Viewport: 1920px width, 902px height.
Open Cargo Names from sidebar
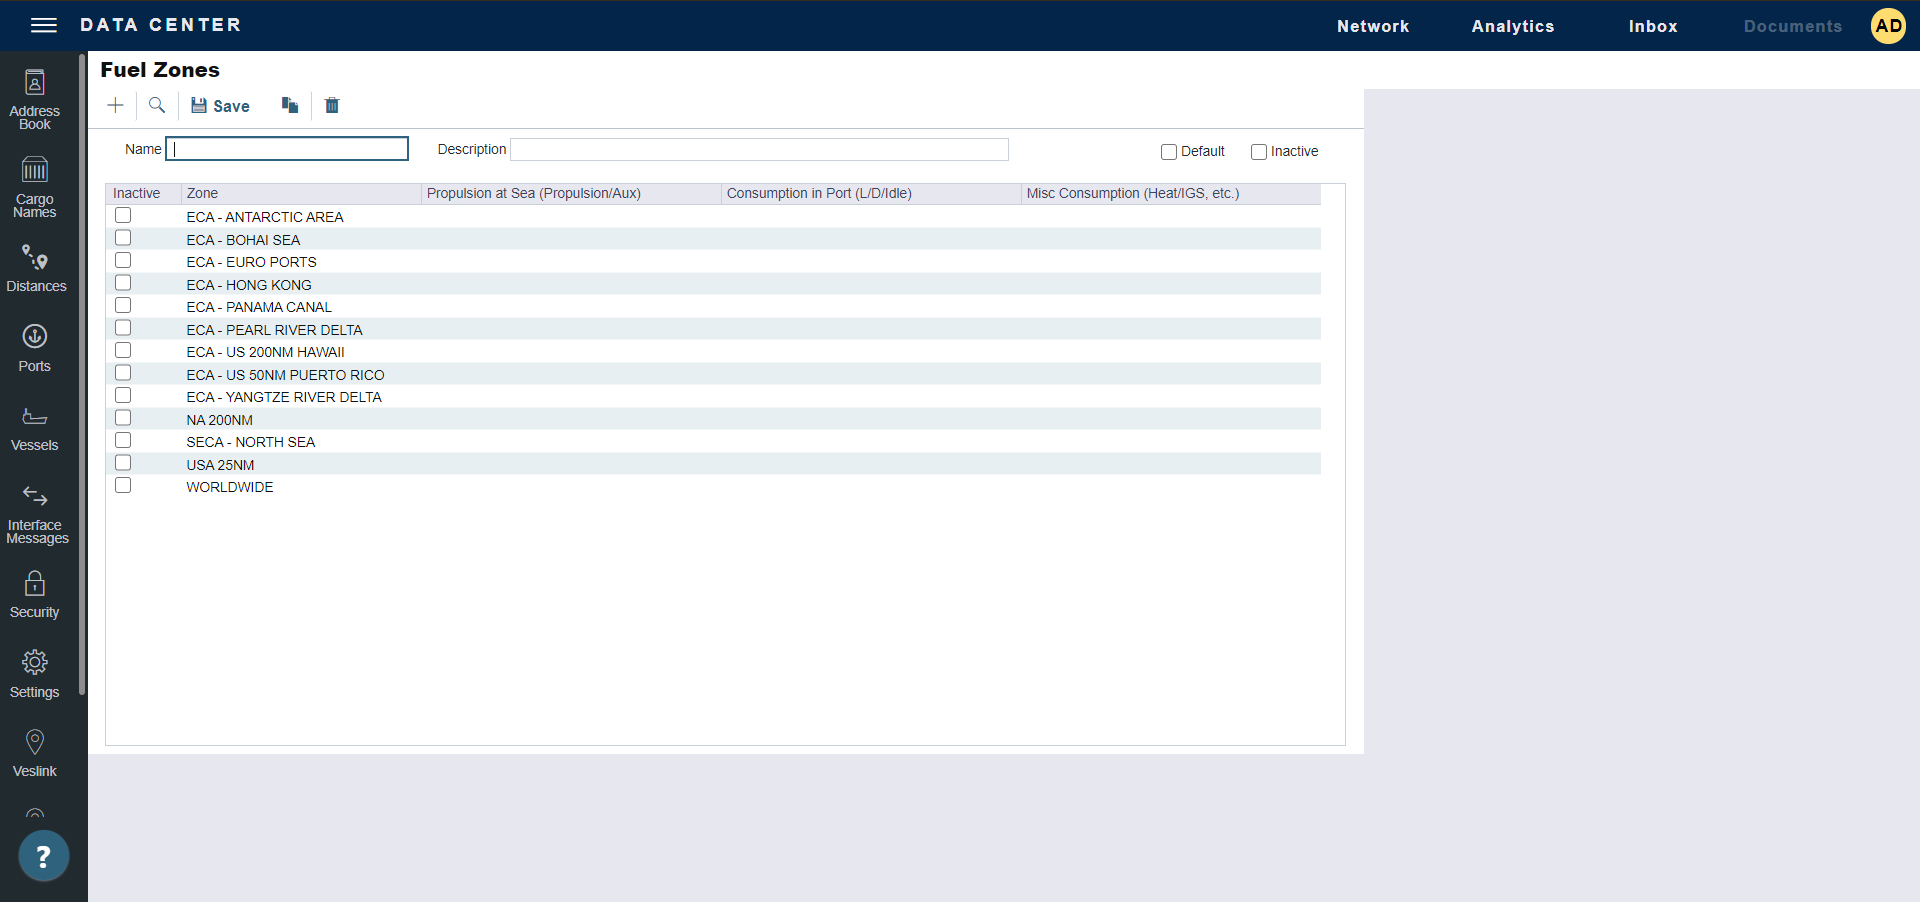(x=35, y=187)
